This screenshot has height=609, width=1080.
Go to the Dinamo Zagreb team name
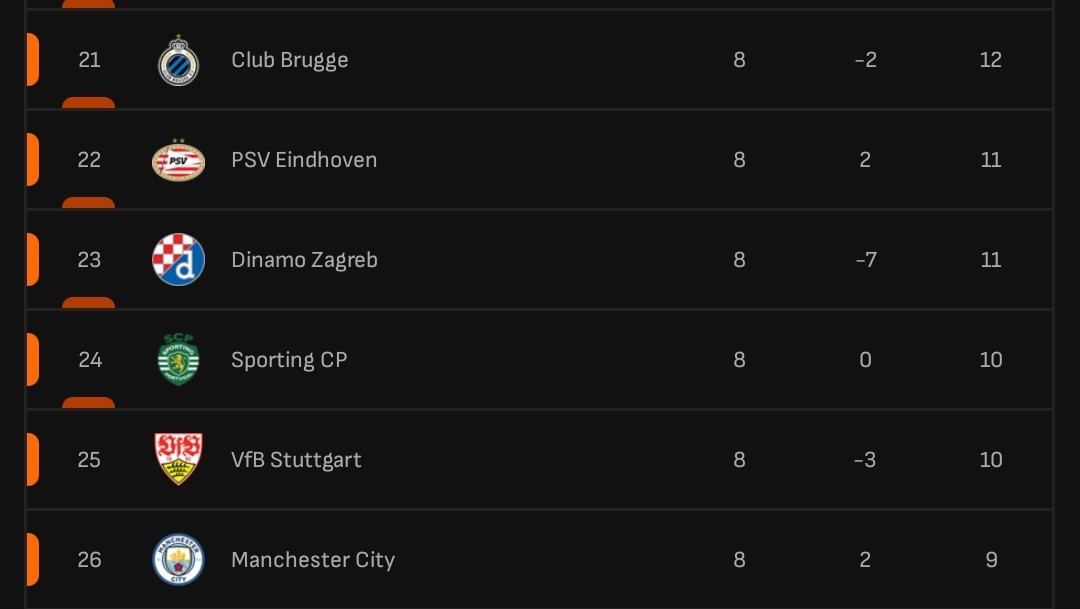tap(304, 260)
